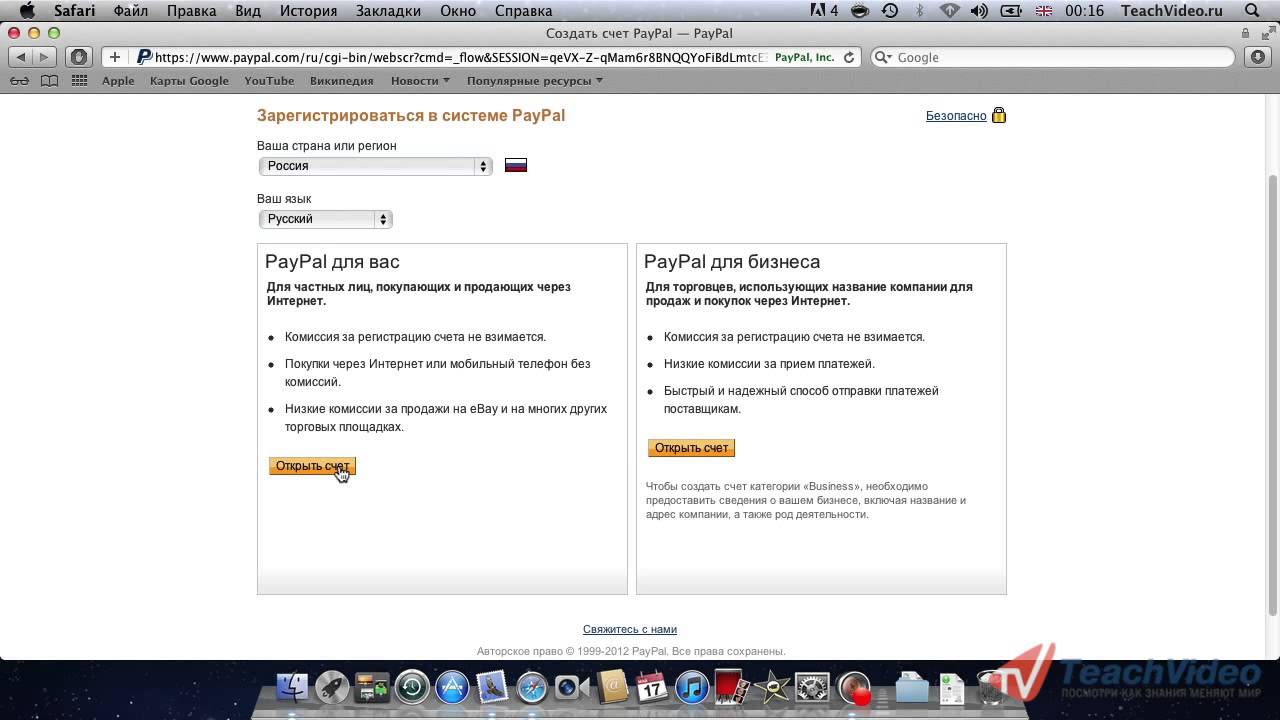The width and height of the screenshot is (1280, 720).
Task: Click the Safari forward arrow button
Action: point(45,57)
